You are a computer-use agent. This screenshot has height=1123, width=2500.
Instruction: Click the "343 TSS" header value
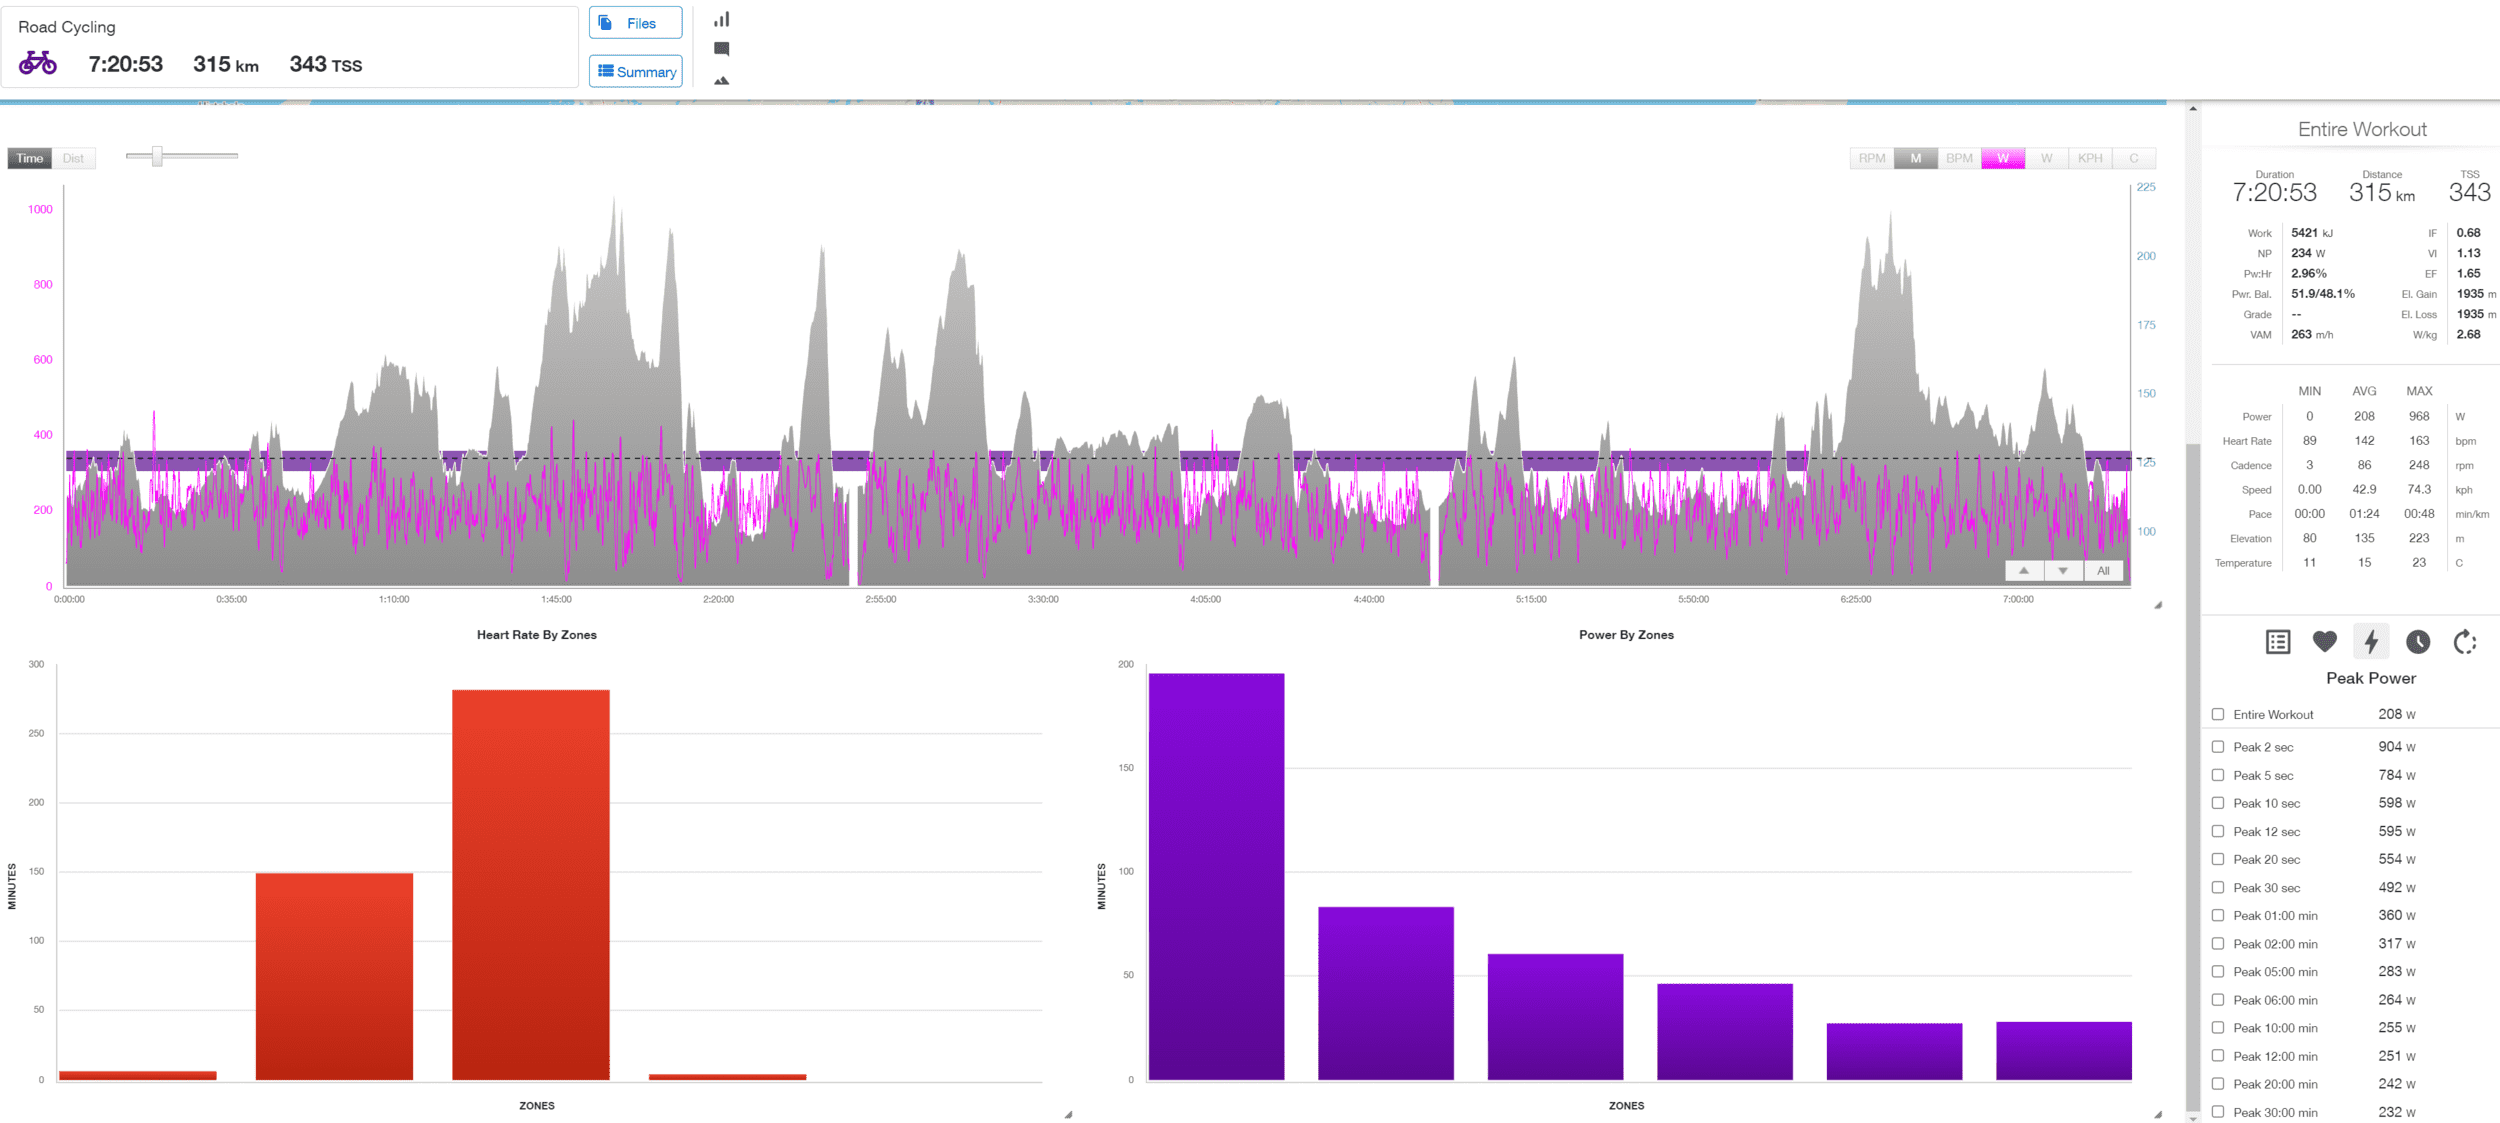point(326,64)
